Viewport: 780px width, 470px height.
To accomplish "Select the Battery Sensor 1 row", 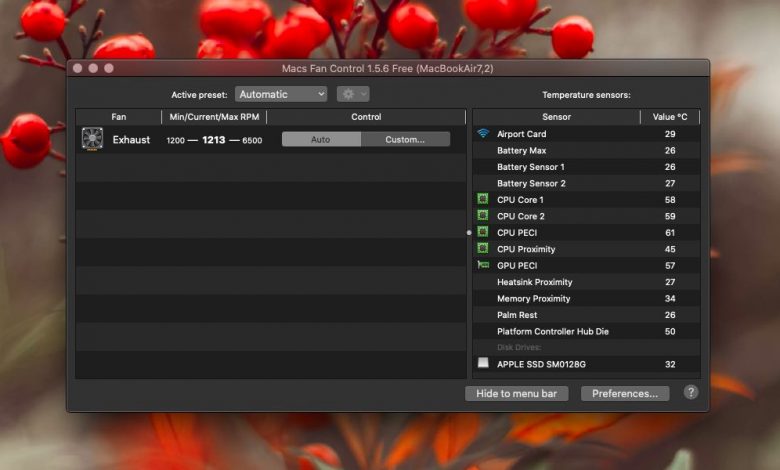I will pyautogui.click(x=586, y=167).
